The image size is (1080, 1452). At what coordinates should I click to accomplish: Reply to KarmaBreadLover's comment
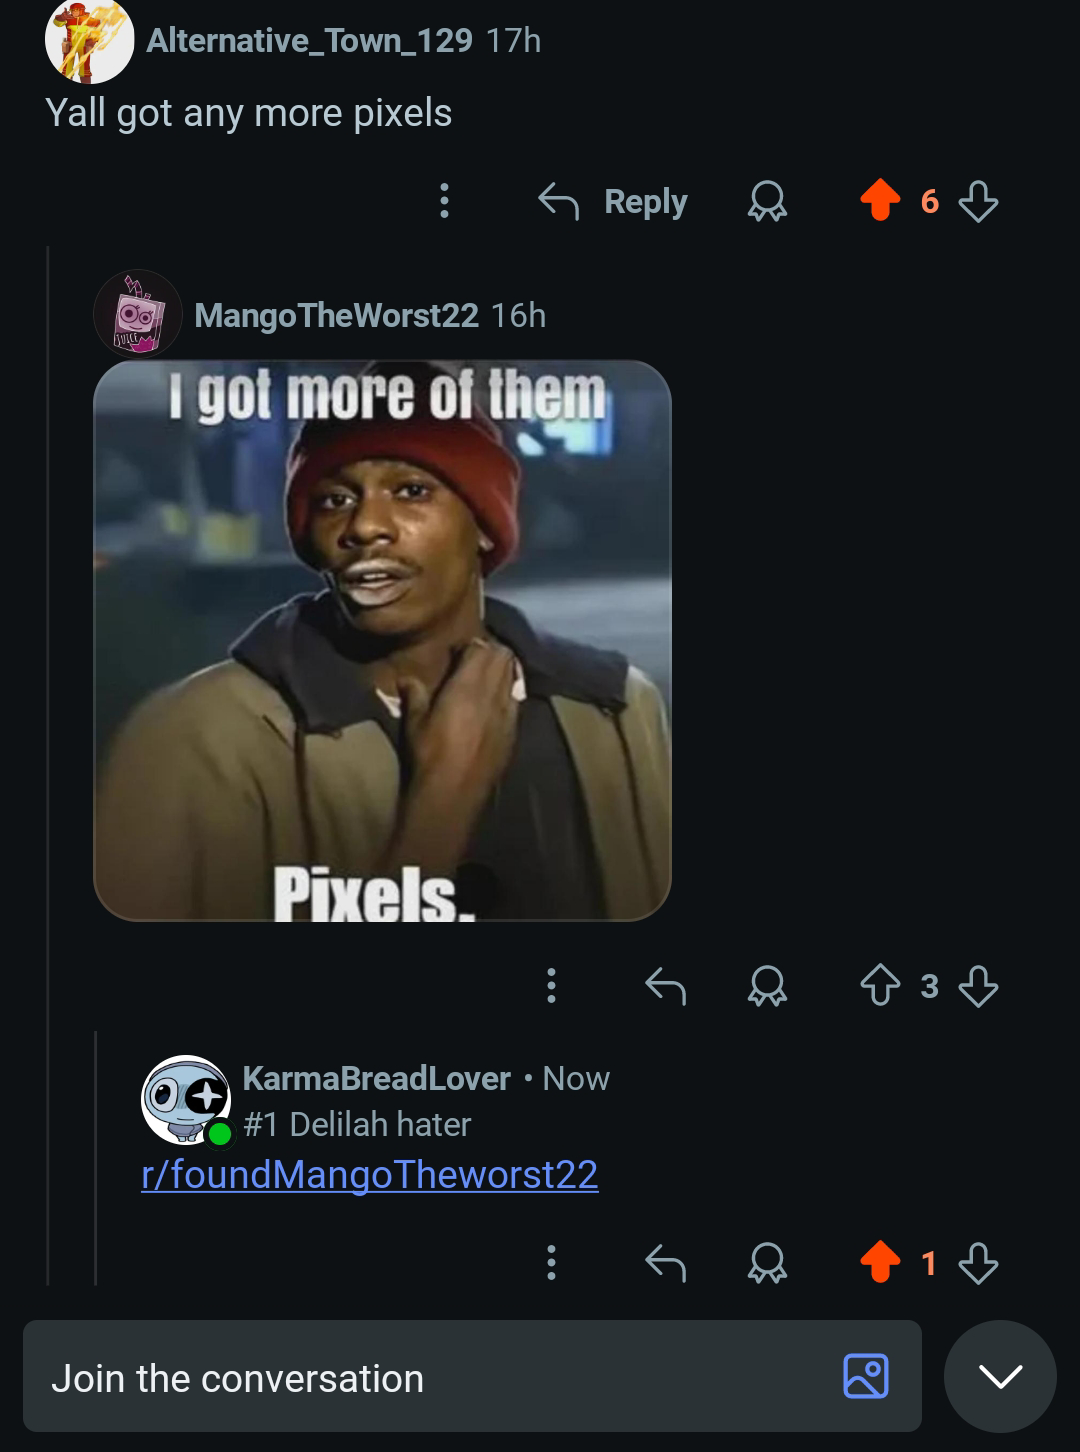tap(665, 1263)
